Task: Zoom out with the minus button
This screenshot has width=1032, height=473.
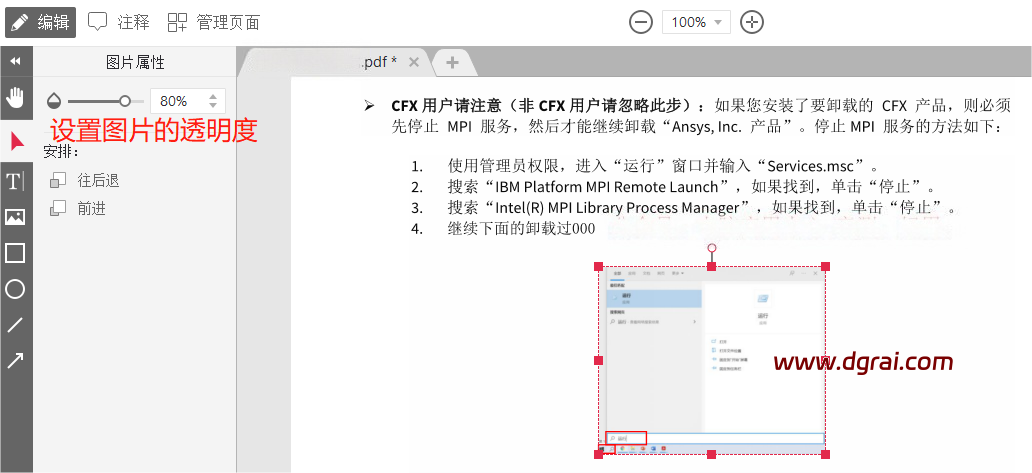Action: click(642, 22)
